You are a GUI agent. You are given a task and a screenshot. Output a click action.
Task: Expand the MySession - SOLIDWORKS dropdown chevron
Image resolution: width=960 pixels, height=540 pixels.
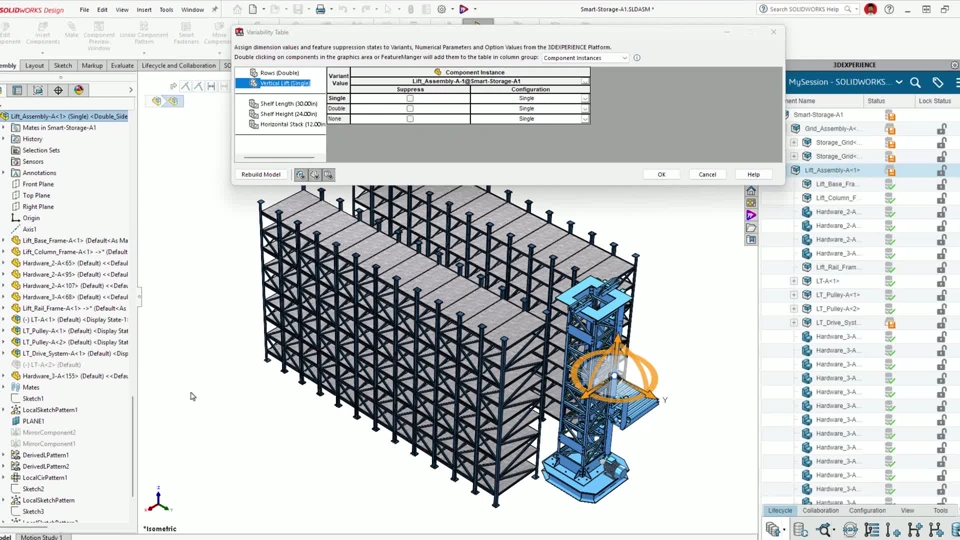[899, 82]
